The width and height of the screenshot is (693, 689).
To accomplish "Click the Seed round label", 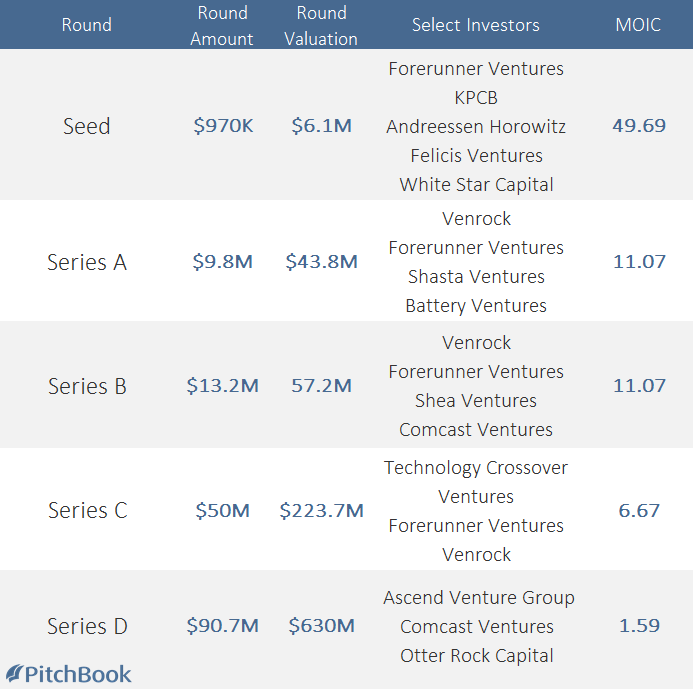I will 87,126.
